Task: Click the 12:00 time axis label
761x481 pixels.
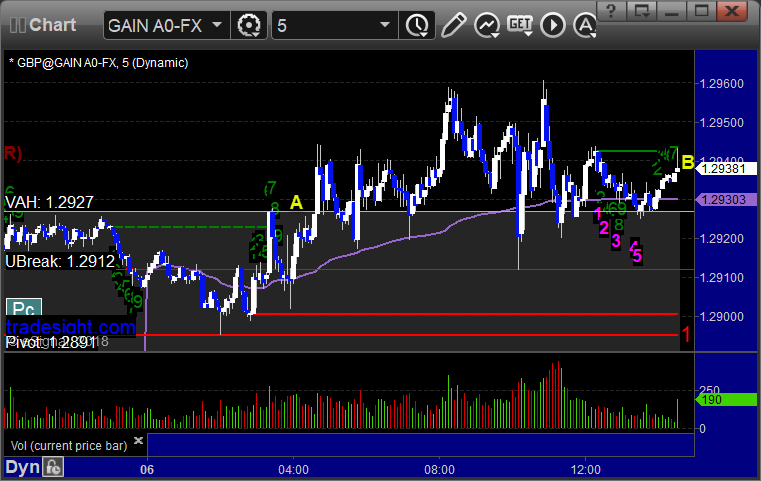Action: 585,470
